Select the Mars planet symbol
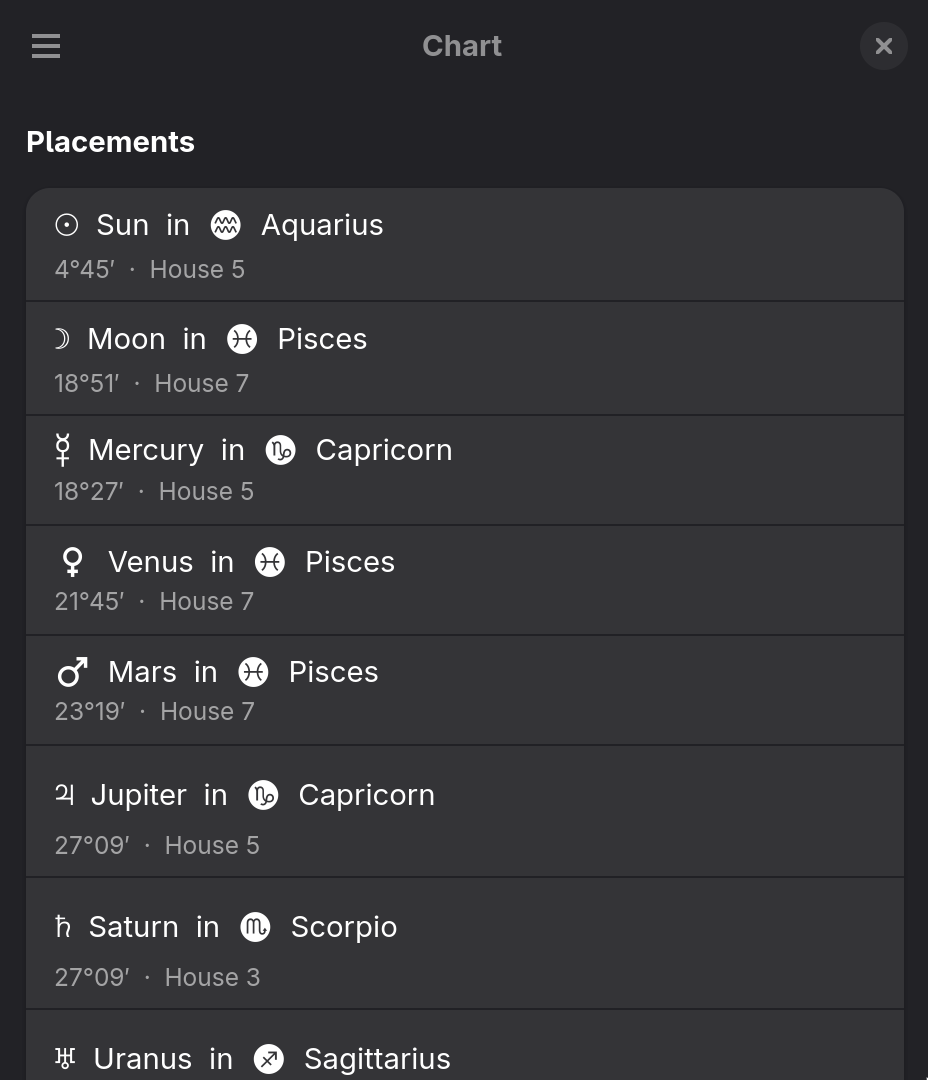Viewport: 928px width, 1080px height. pos(72,671)
